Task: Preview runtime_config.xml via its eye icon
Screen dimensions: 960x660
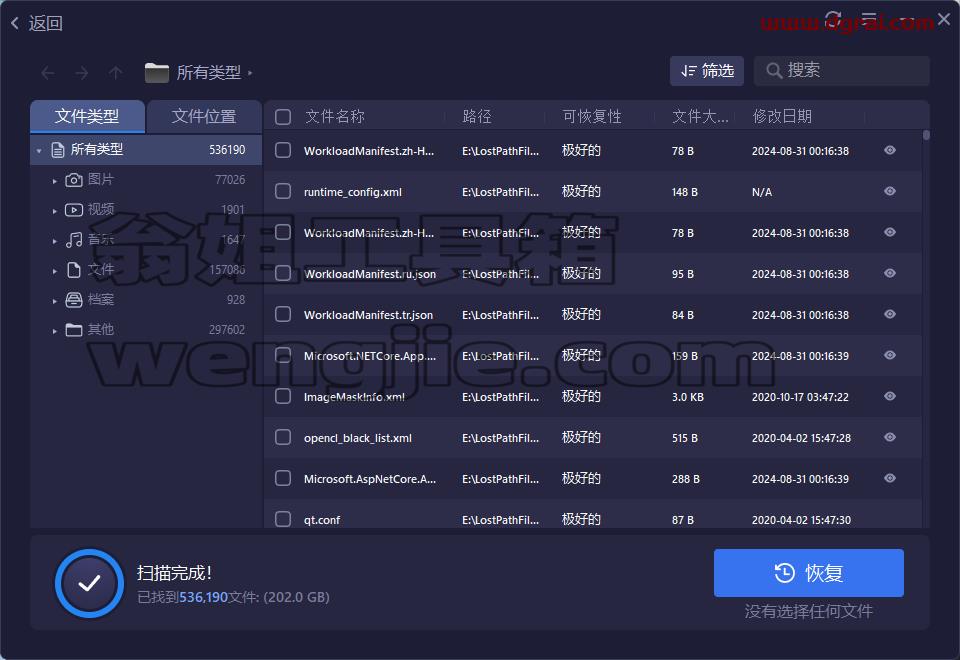Action: tap(890, 191)
